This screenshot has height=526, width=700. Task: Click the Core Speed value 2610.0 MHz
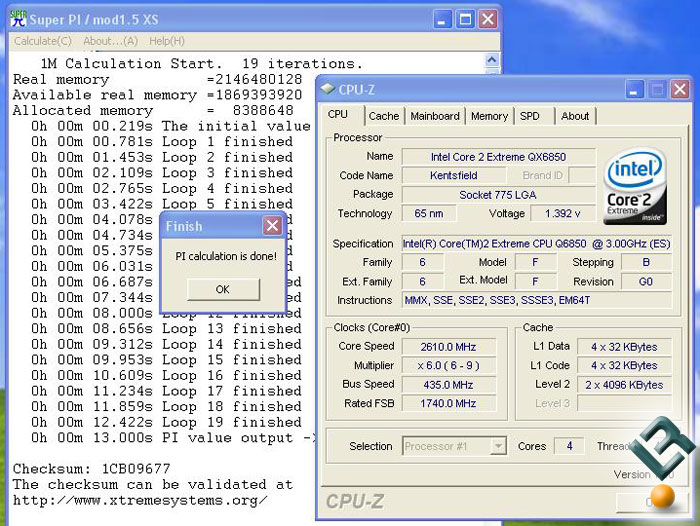click(448, 347)
